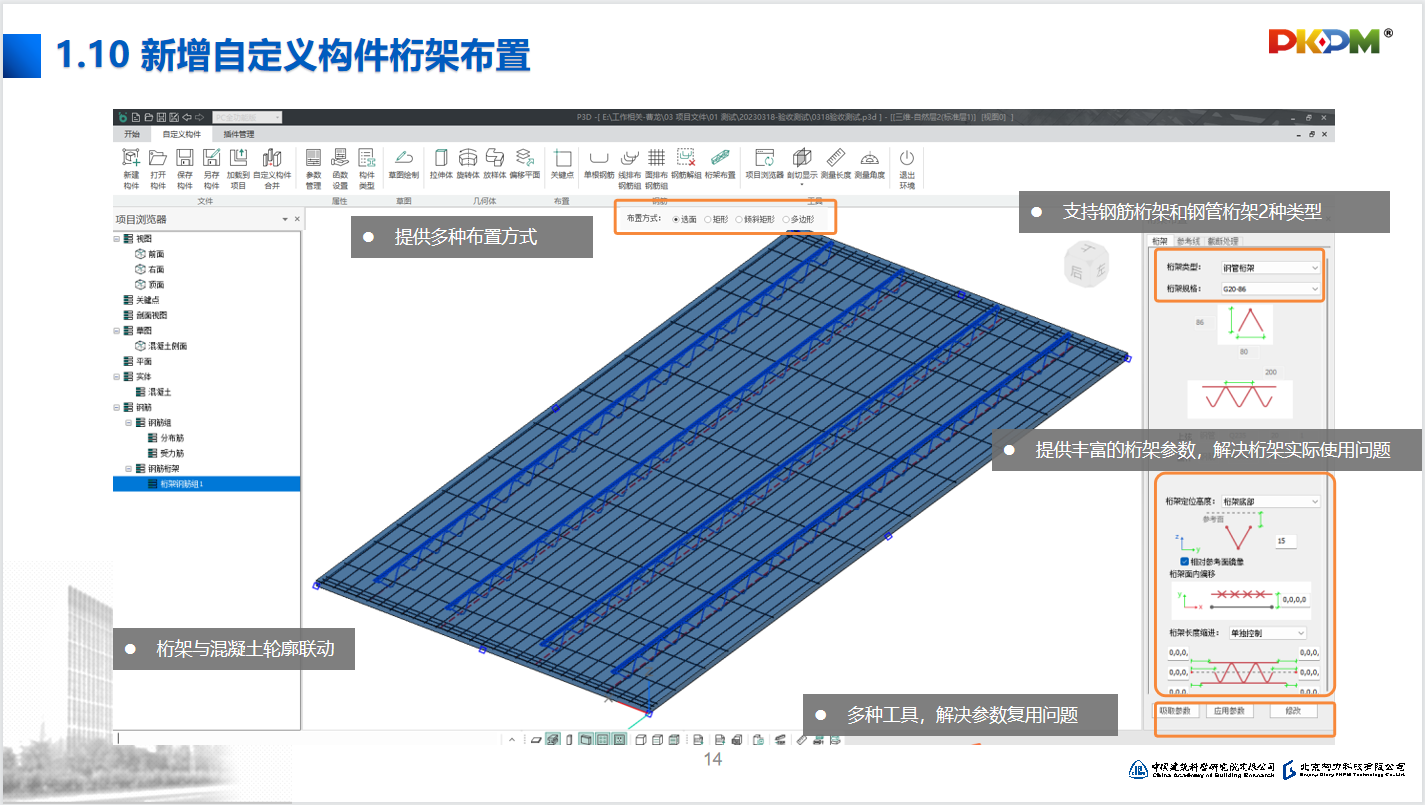
Task: Click the 桁架布置 (Truss Layout) icon
Action: pos(720,157)
